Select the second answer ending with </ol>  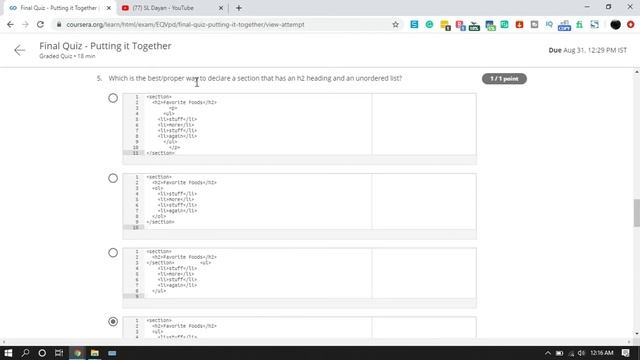(x=113, y=178)
